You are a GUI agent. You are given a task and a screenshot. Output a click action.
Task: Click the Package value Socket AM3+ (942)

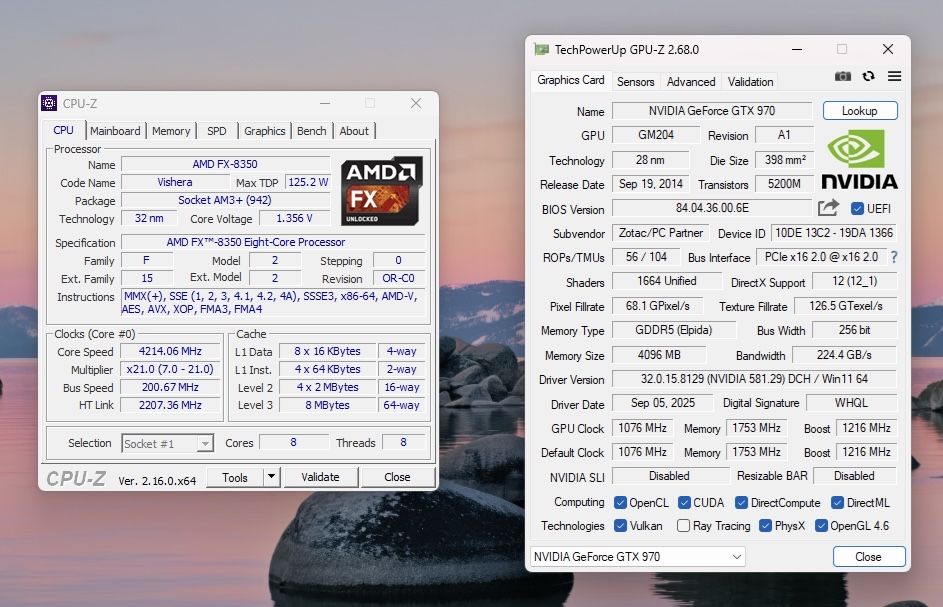(x=225, y=200)
